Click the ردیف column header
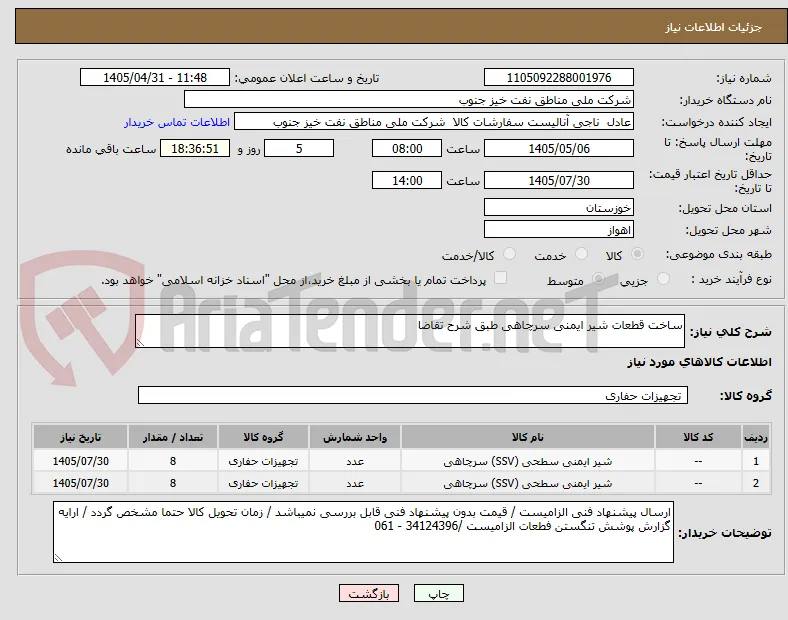The height and width of the screenshot is (620, 788). pos(756,437)
